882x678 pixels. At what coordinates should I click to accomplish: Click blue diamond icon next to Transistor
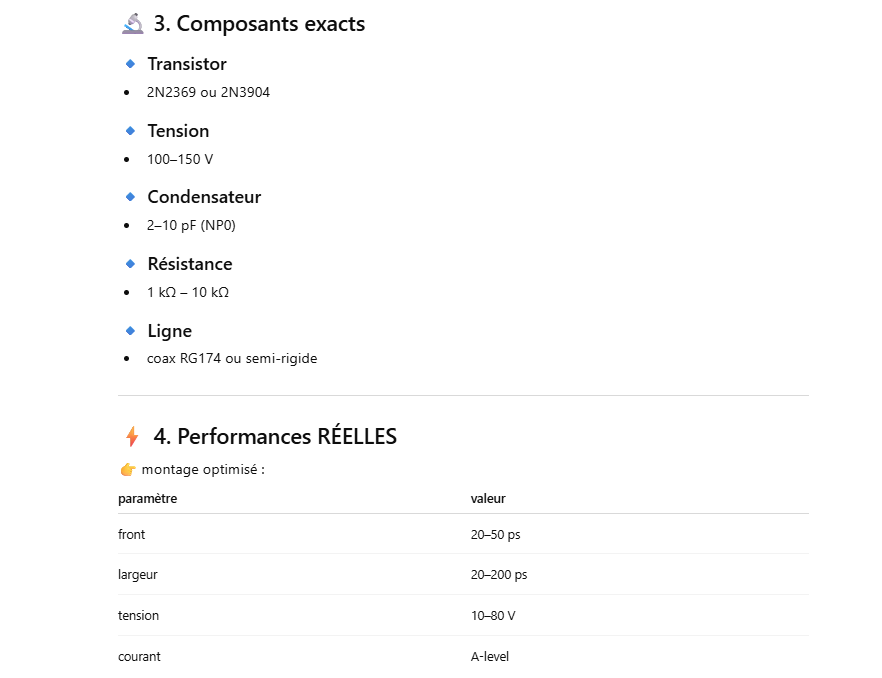point(130,64)
